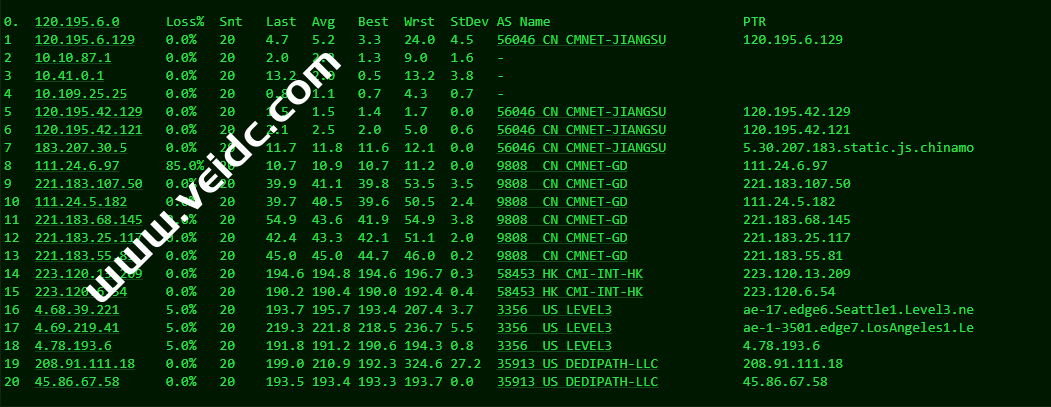This screenshot has width=1051, height=407.
Task: Open CMNET-GD AS link in hop 13 row
Action: click(x=562, y=255)
